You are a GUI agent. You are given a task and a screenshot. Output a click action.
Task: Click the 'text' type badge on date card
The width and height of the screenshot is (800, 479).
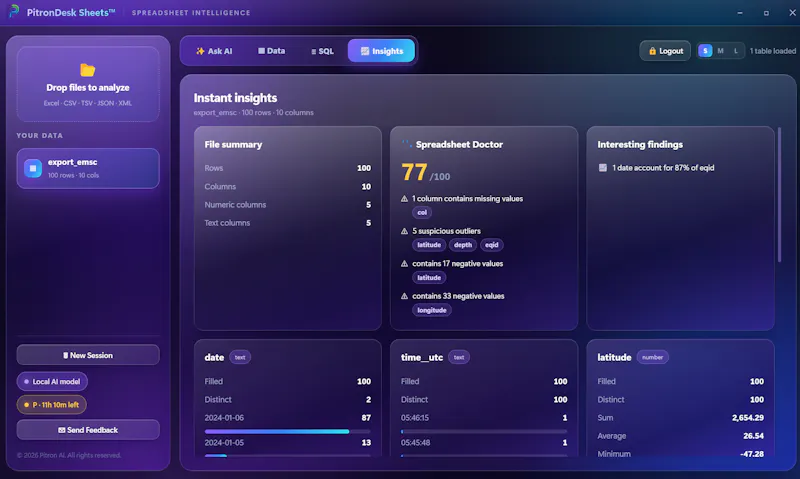240,358
